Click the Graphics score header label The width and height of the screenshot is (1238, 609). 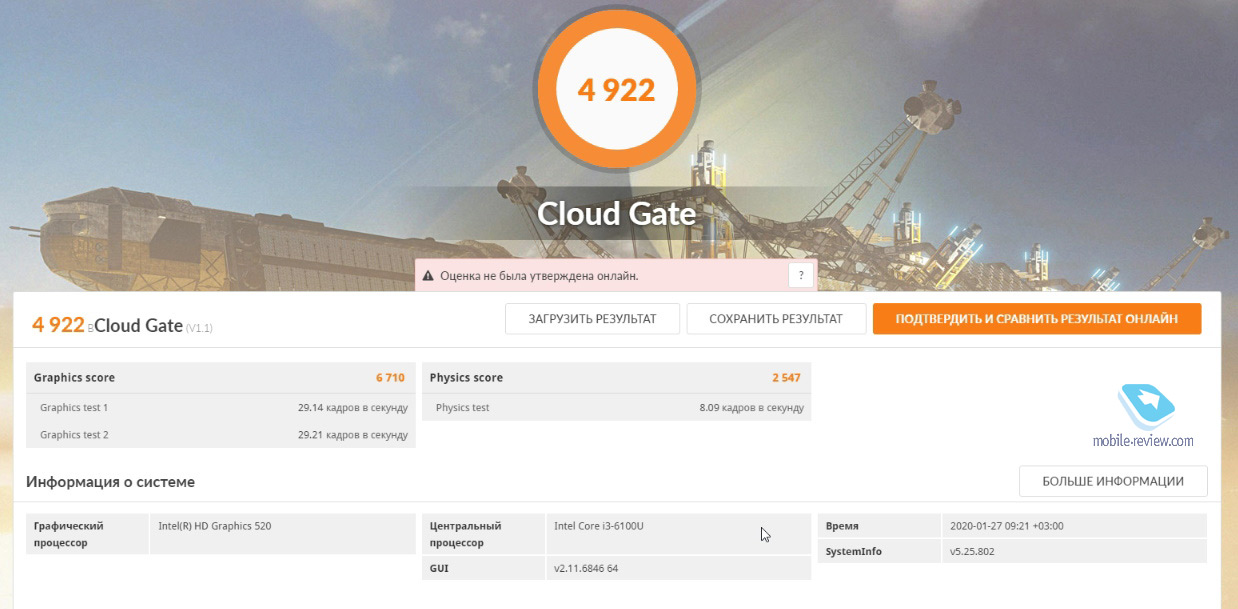74,378
